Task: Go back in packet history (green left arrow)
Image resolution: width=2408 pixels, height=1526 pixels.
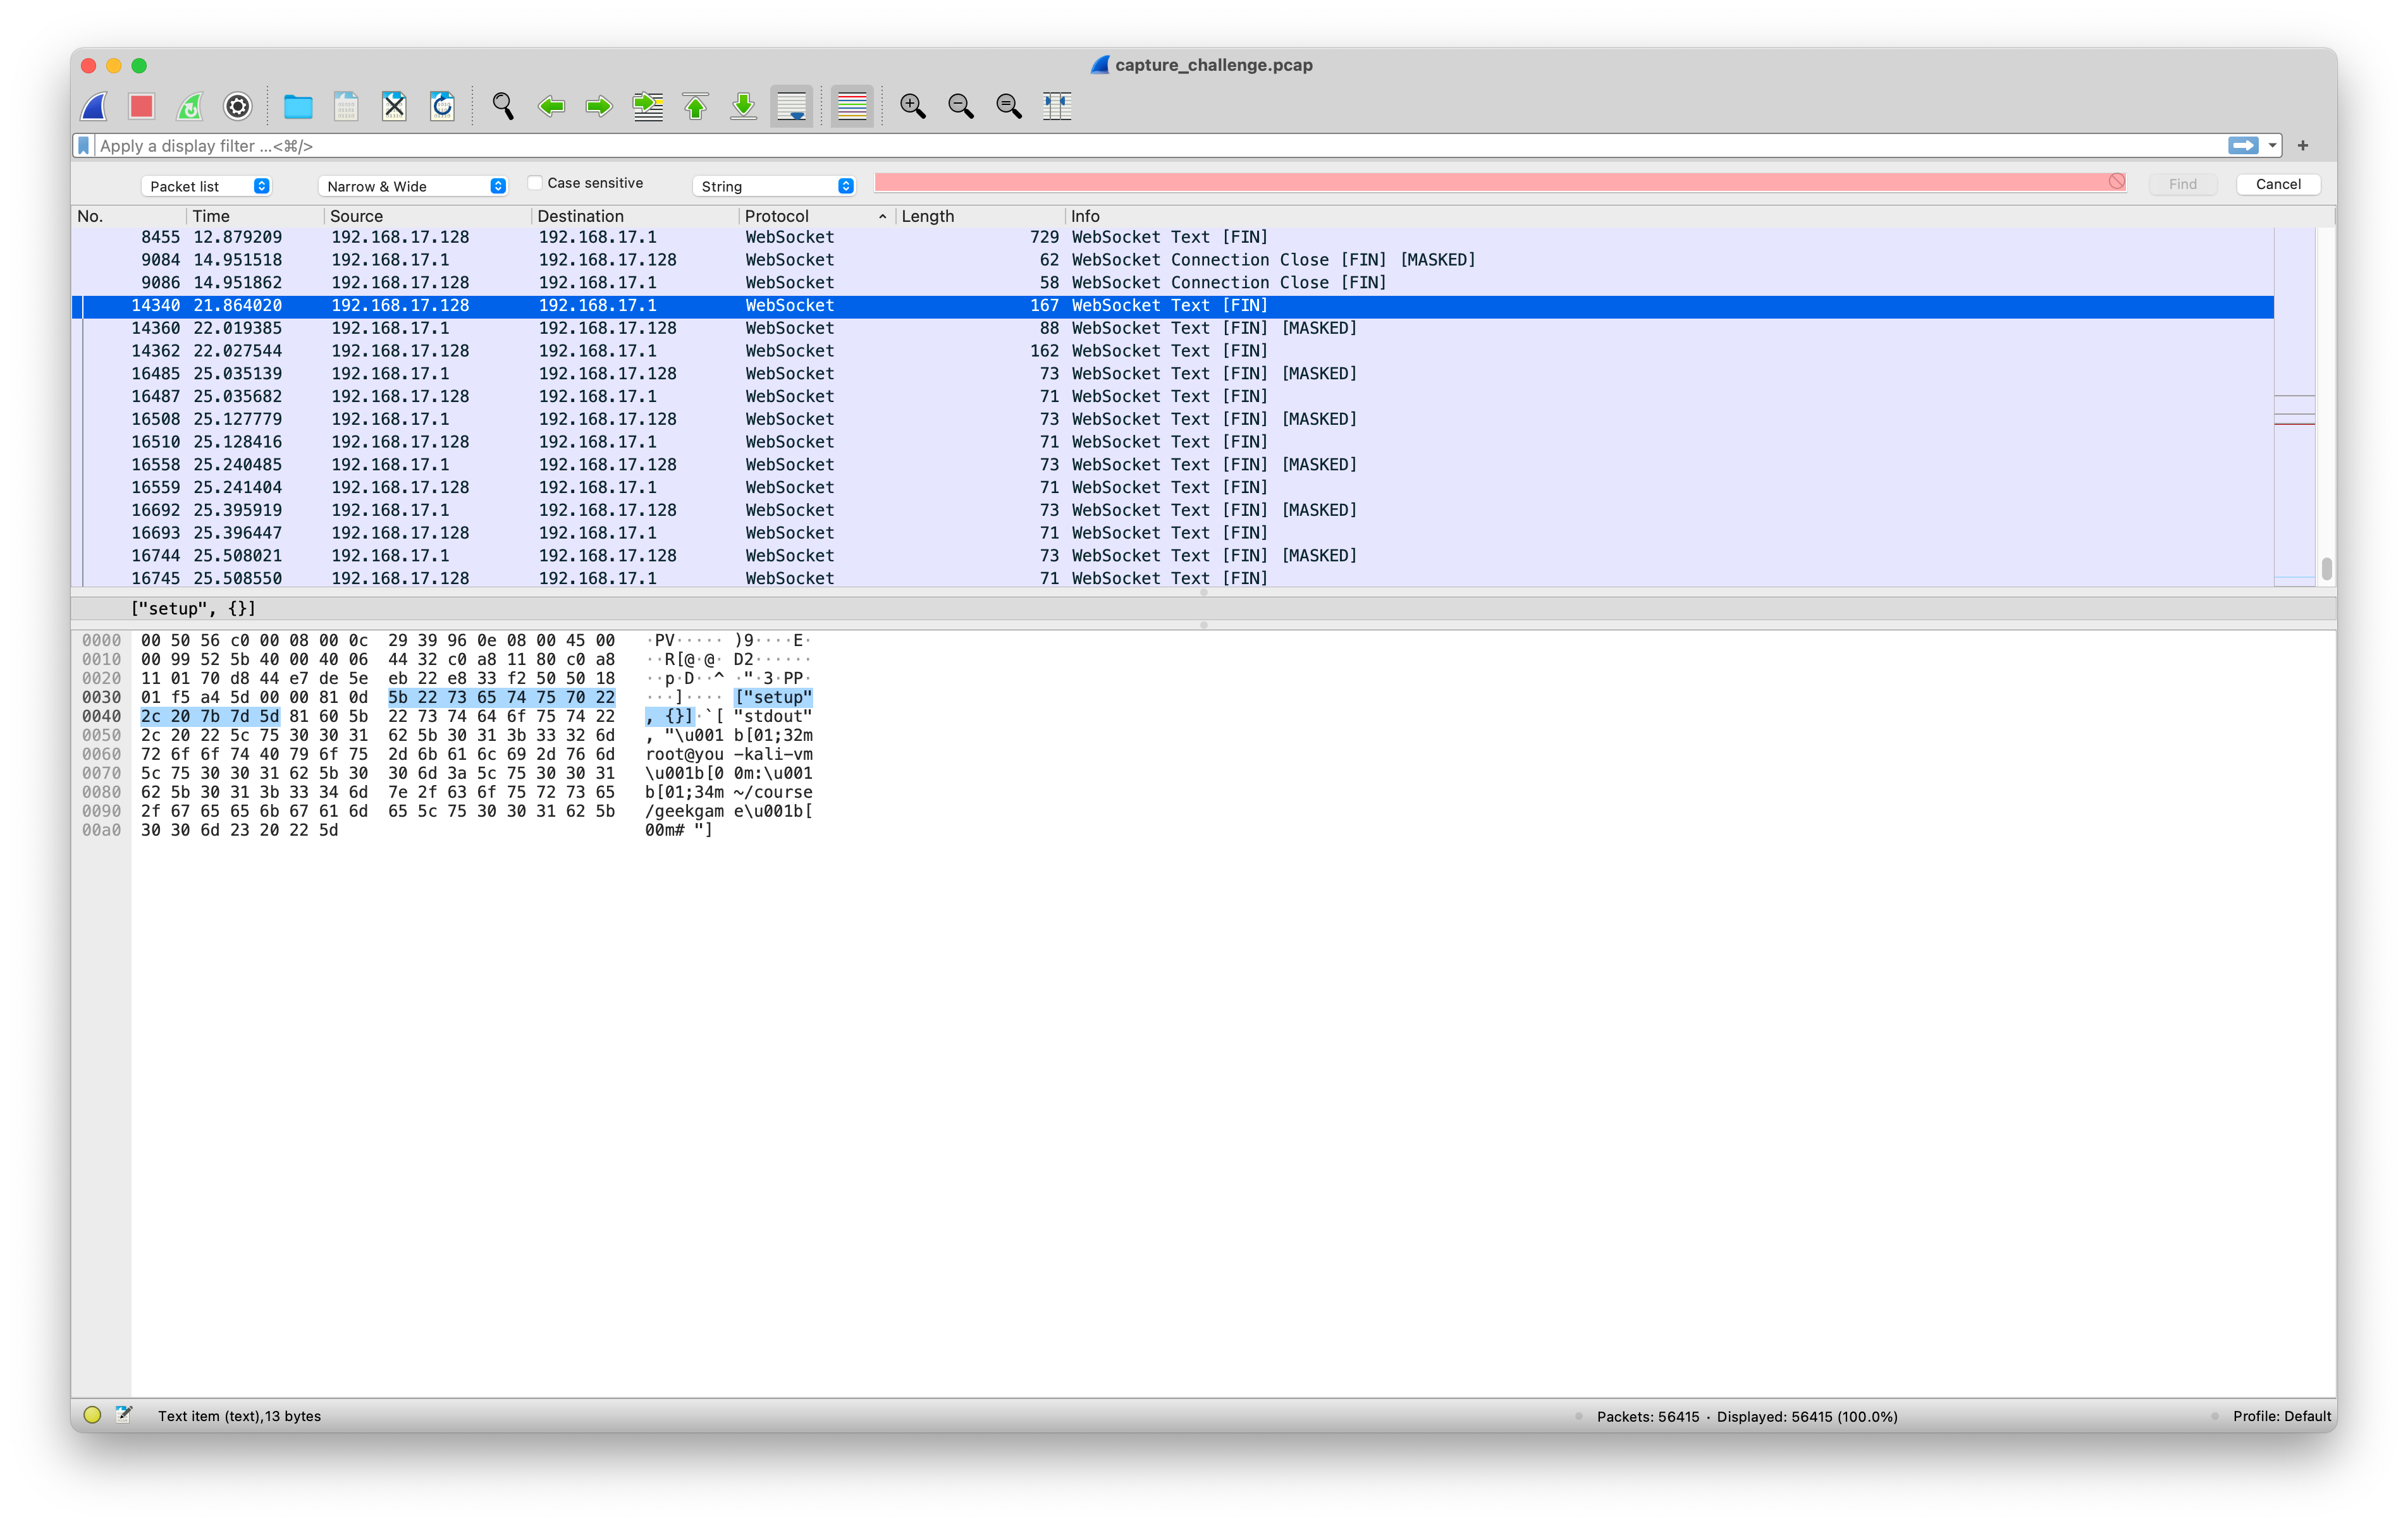Action: point(551,106)
